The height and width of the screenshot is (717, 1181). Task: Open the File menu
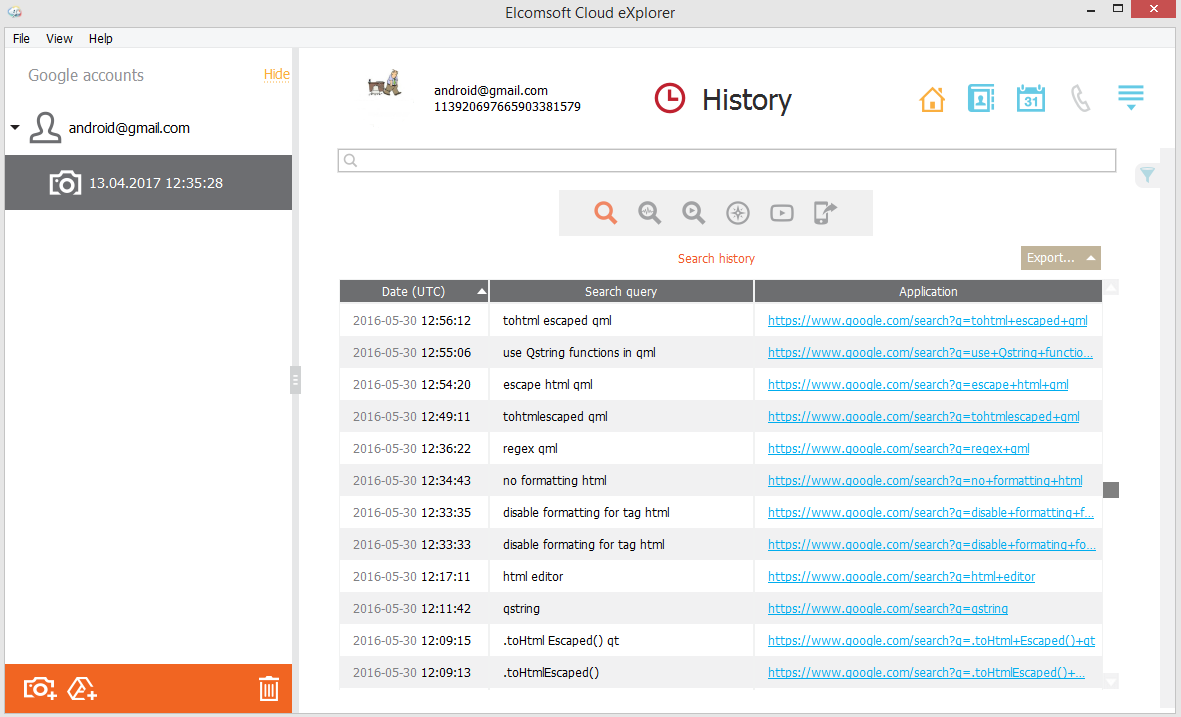click(x=21, y=38)
